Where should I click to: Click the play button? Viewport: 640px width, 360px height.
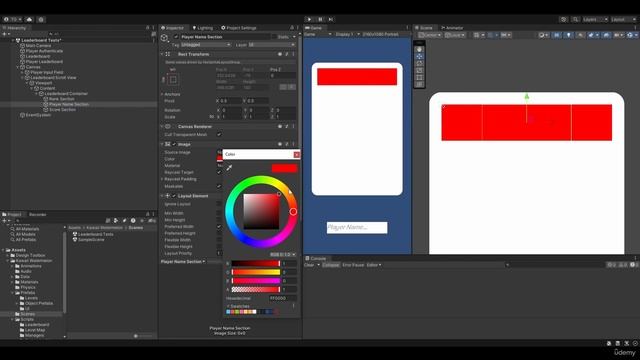click(309, 19)
